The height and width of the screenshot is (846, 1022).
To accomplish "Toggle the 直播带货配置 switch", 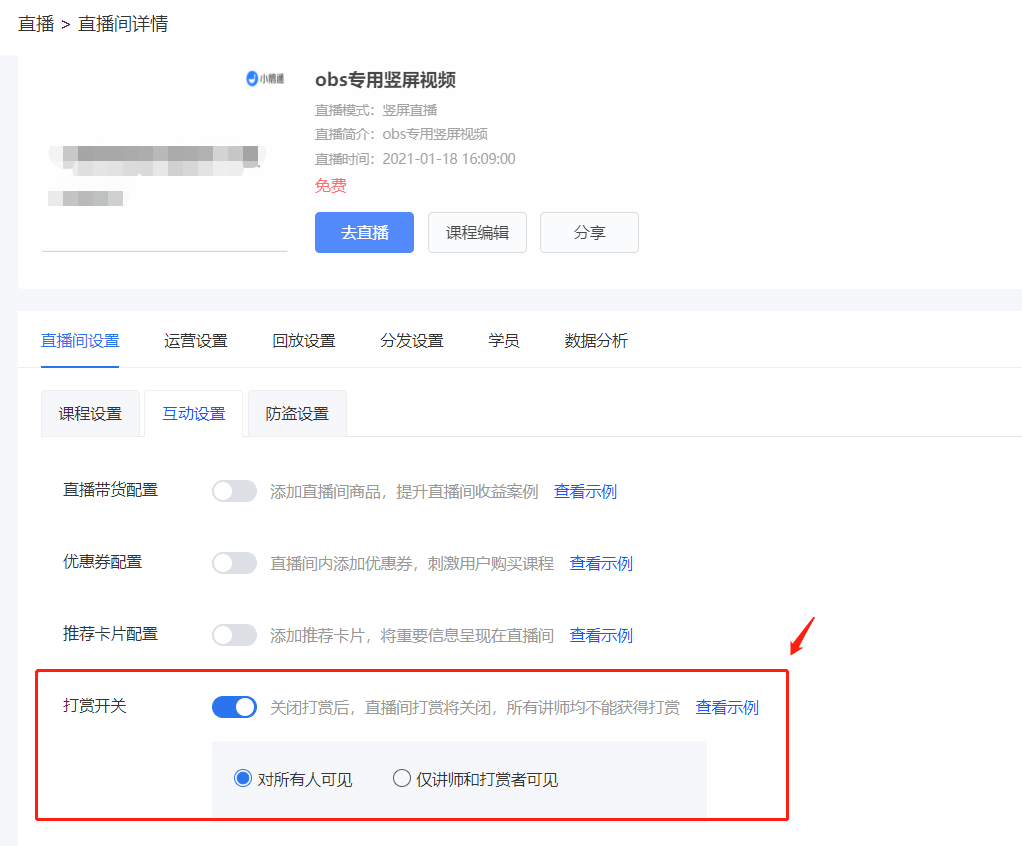I will coord(235,491).
